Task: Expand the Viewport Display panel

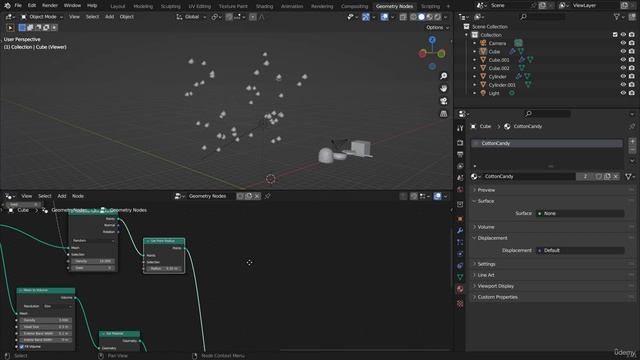Action: pyautogui.click(x=496, y=286)
